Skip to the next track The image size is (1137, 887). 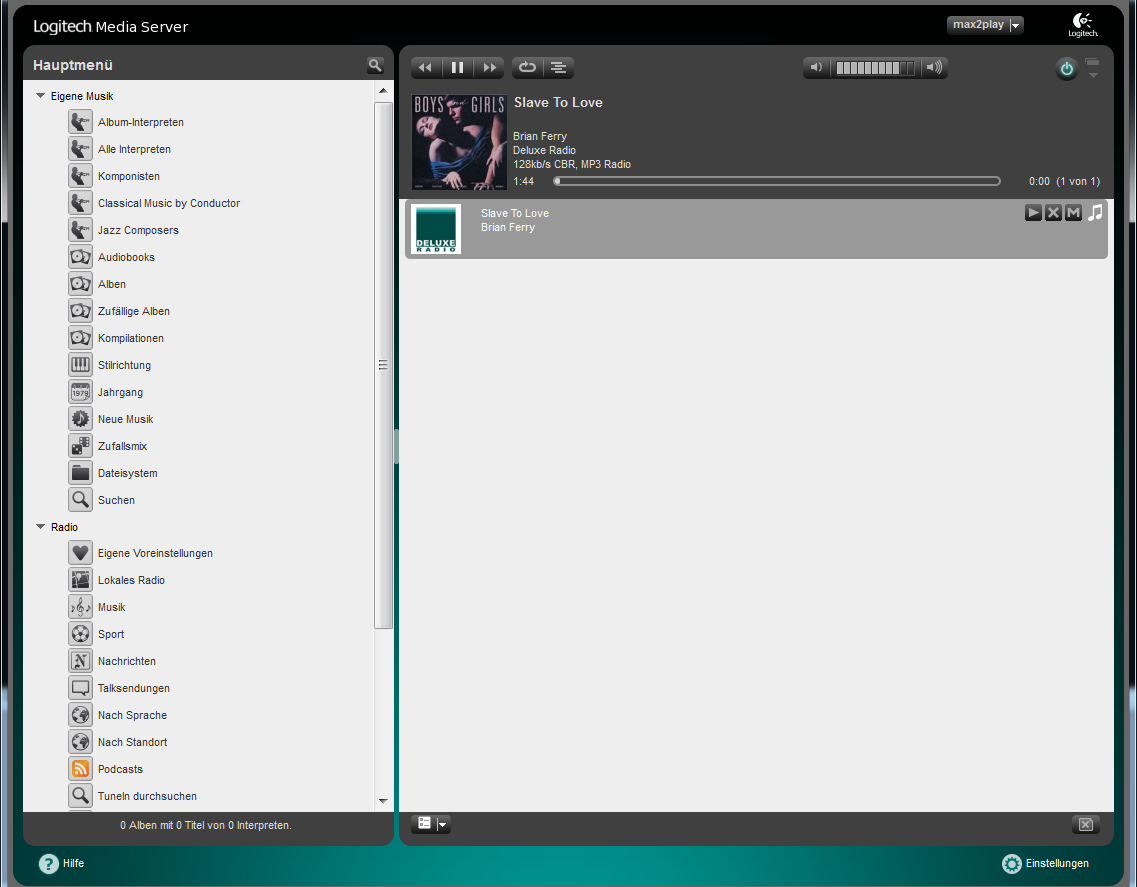[x=489, y=67]
